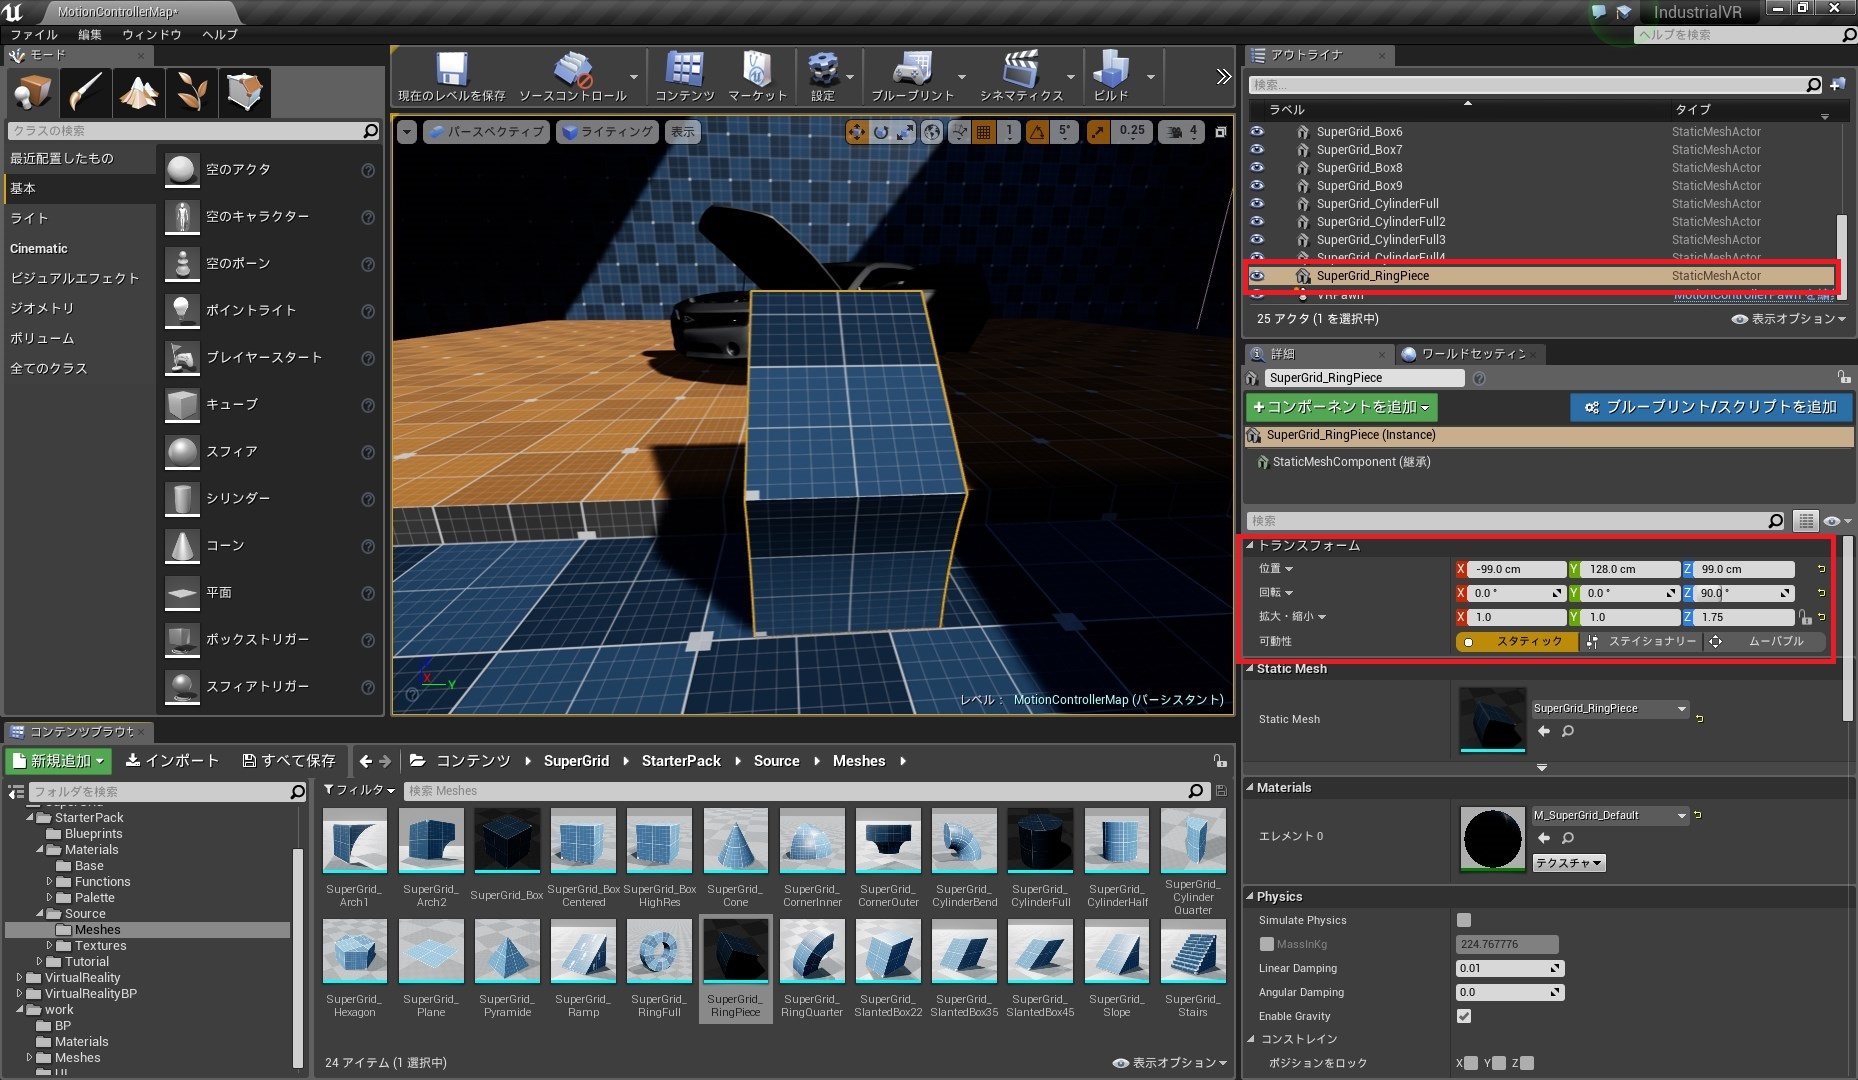Click the Add Component button
Viewport: 1858px width, 1080px height.
coord(1342,407)
